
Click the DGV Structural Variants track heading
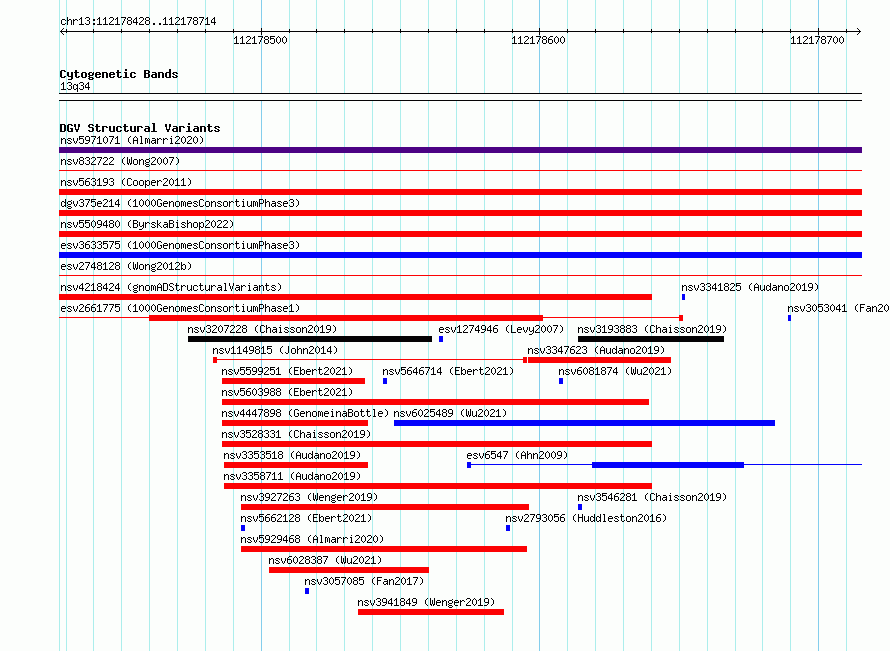tap(140, 128)
